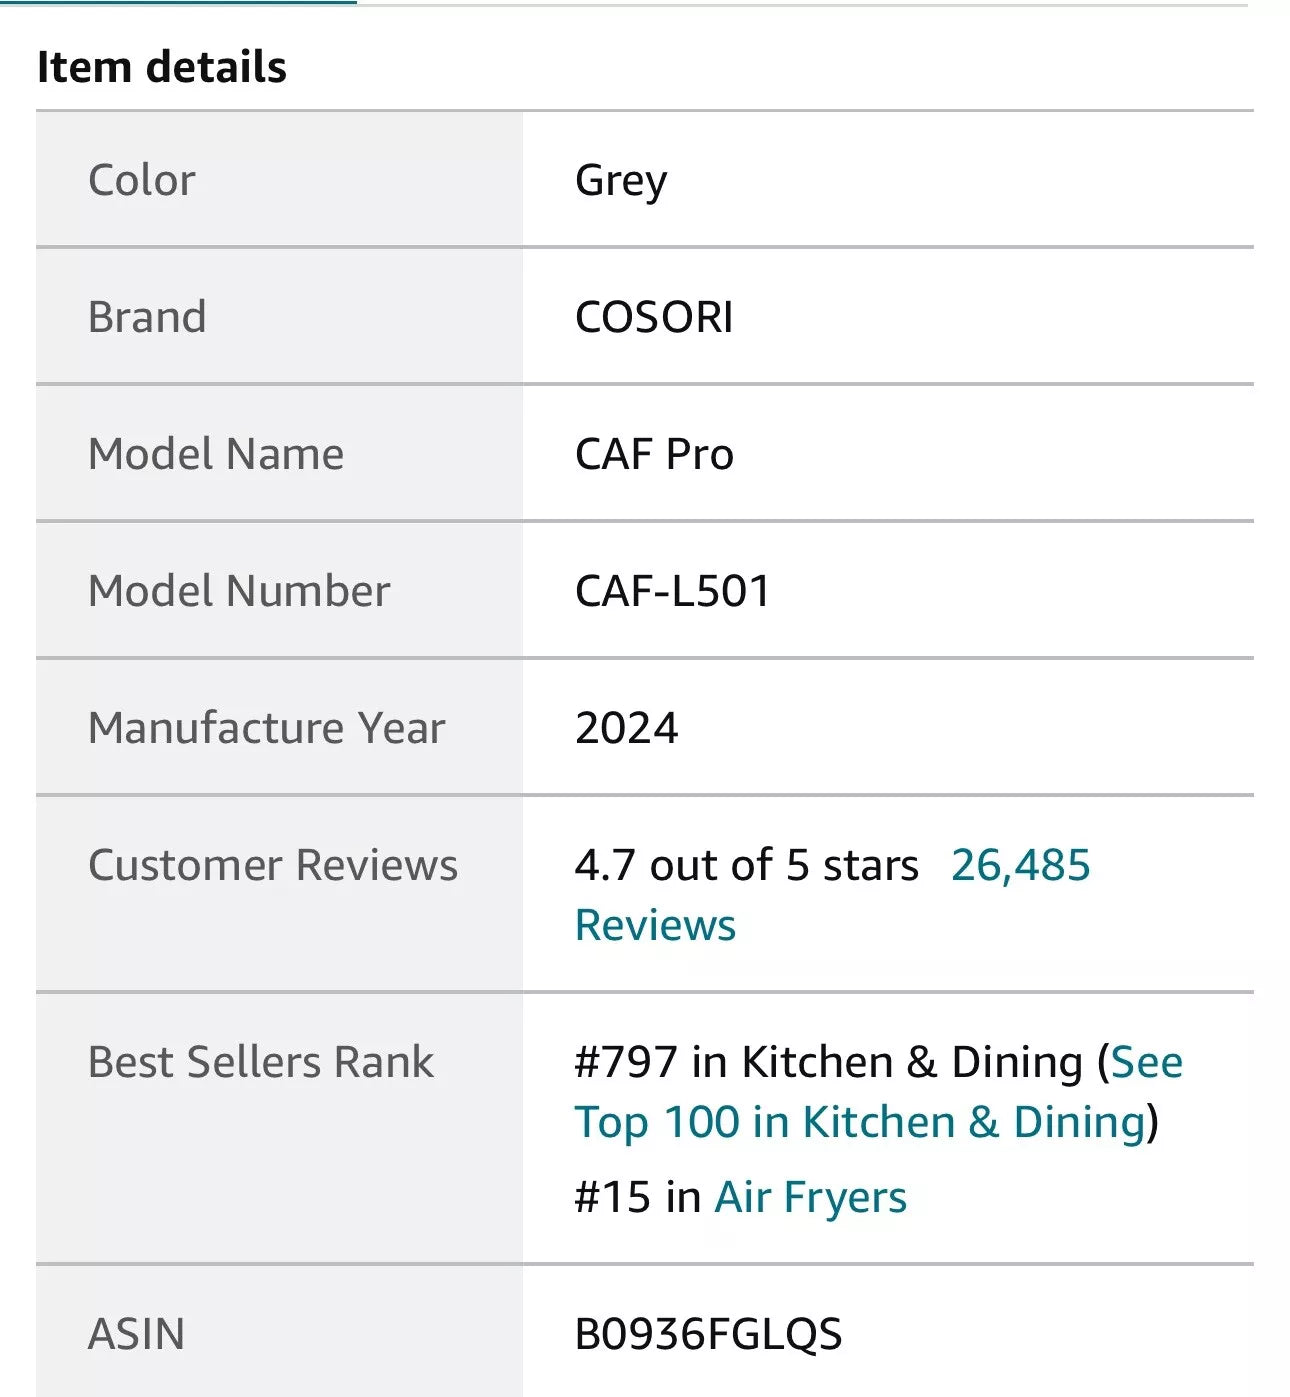
Task: Click the B0936FGLQS ASIN value
Action: pos(709,1335)
